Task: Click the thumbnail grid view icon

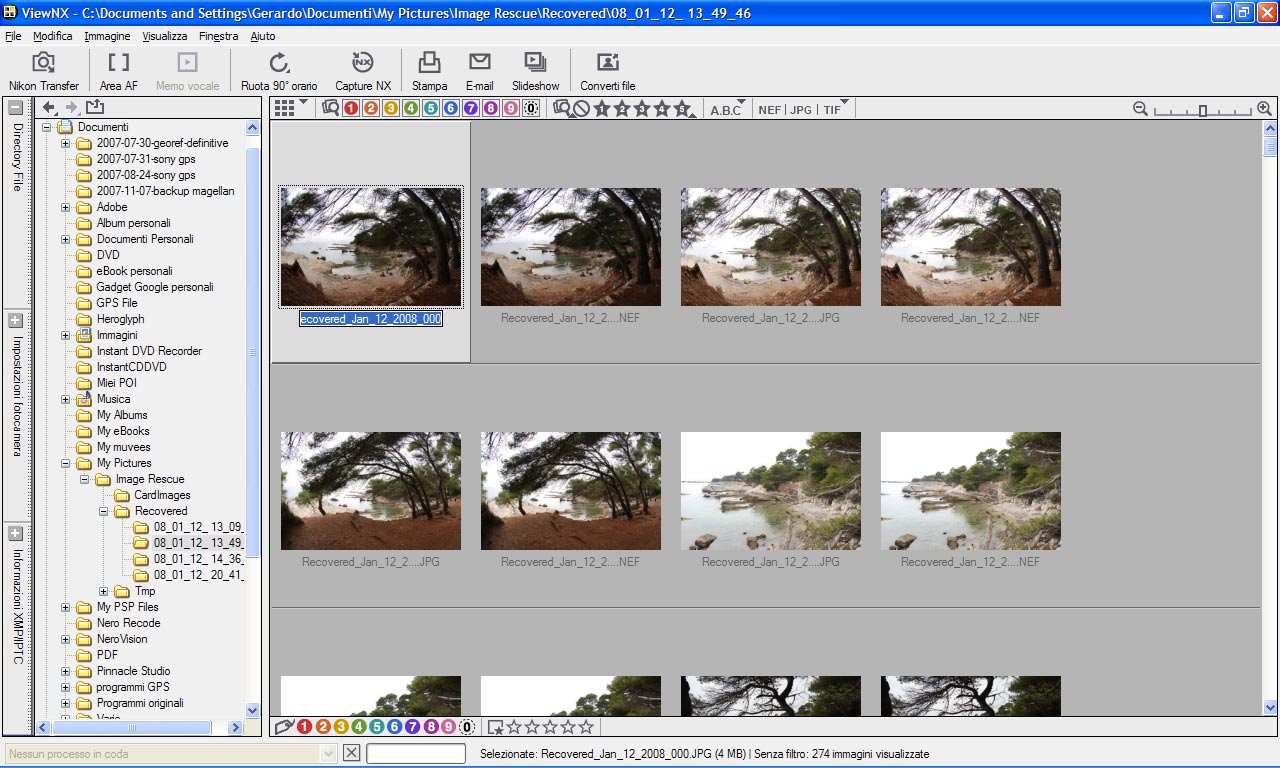Action: 284,108
